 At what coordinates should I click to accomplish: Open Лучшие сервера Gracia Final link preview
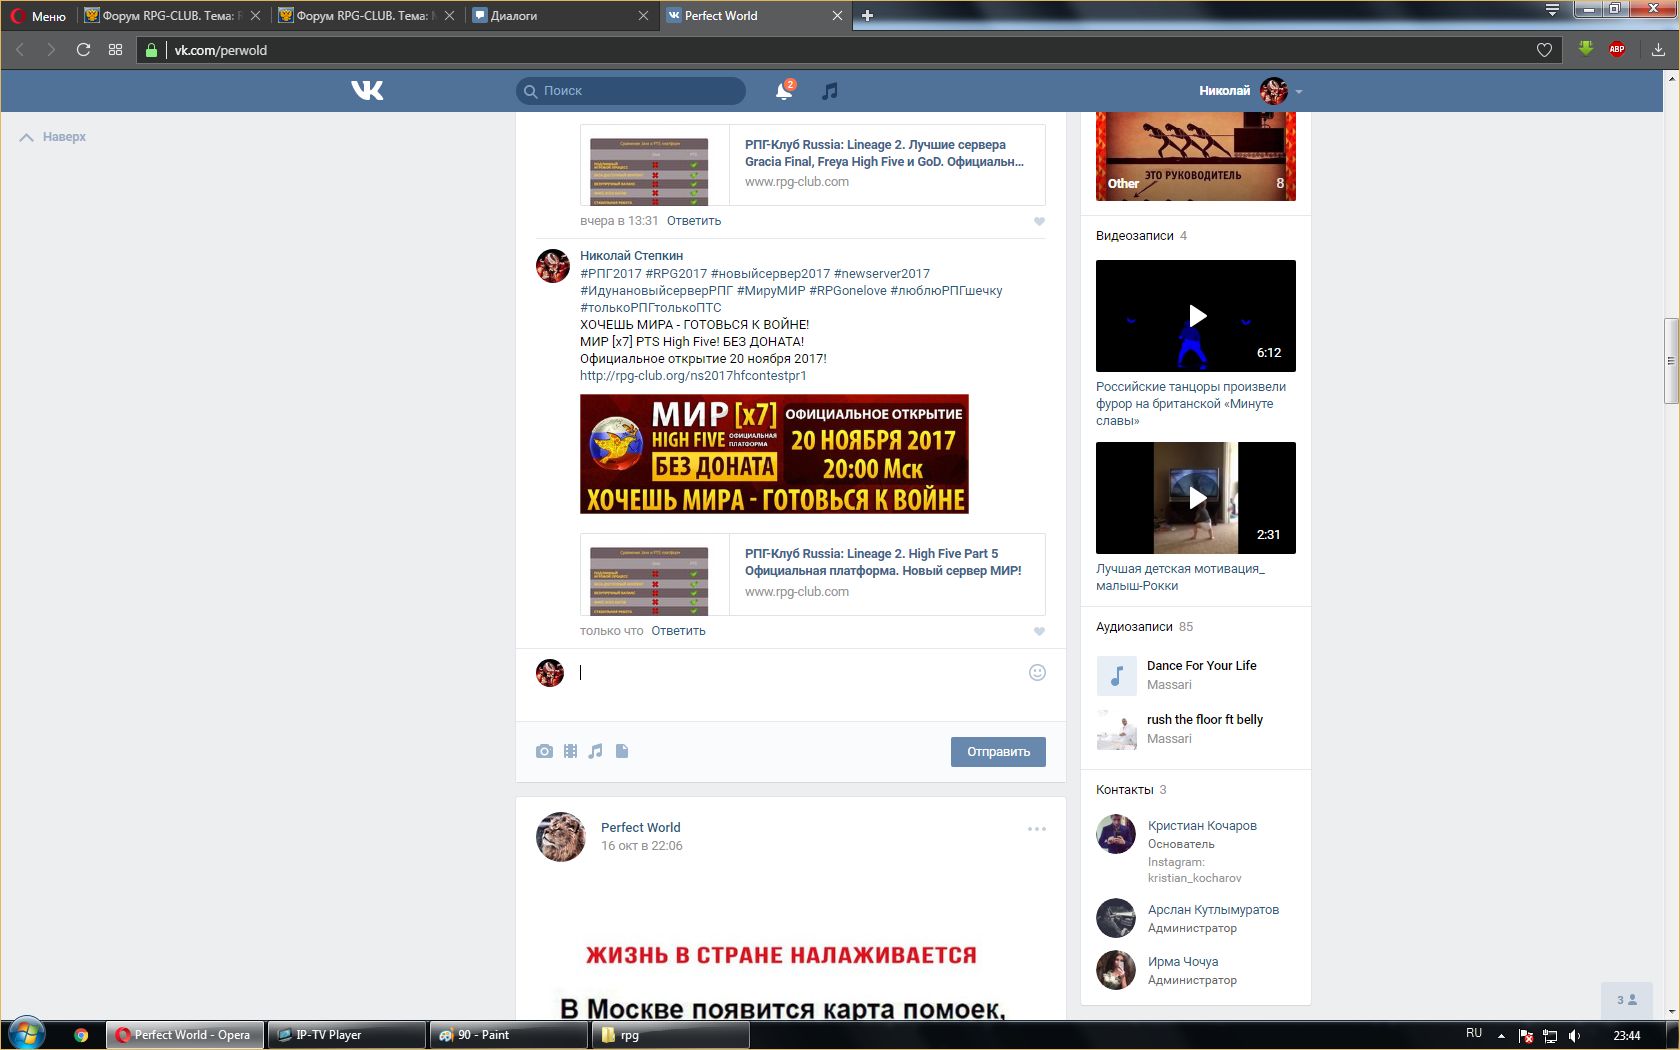click(x=812, y=165)
